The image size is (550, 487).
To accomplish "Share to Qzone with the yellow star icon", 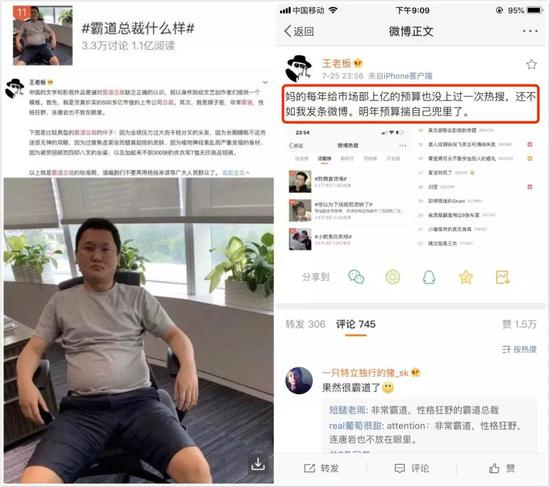I will coord(465,278).
